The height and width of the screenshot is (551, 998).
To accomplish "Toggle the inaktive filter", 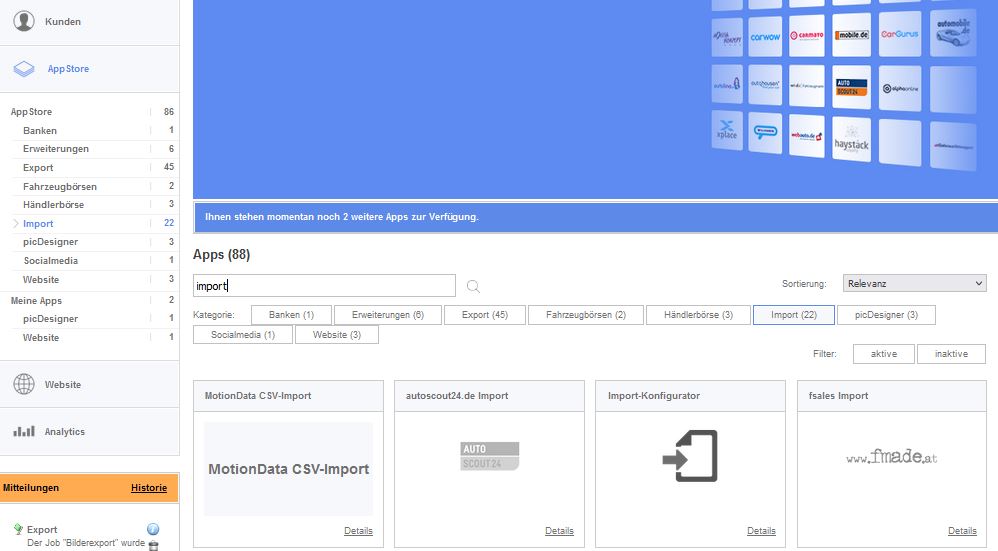I will (951, 354).
